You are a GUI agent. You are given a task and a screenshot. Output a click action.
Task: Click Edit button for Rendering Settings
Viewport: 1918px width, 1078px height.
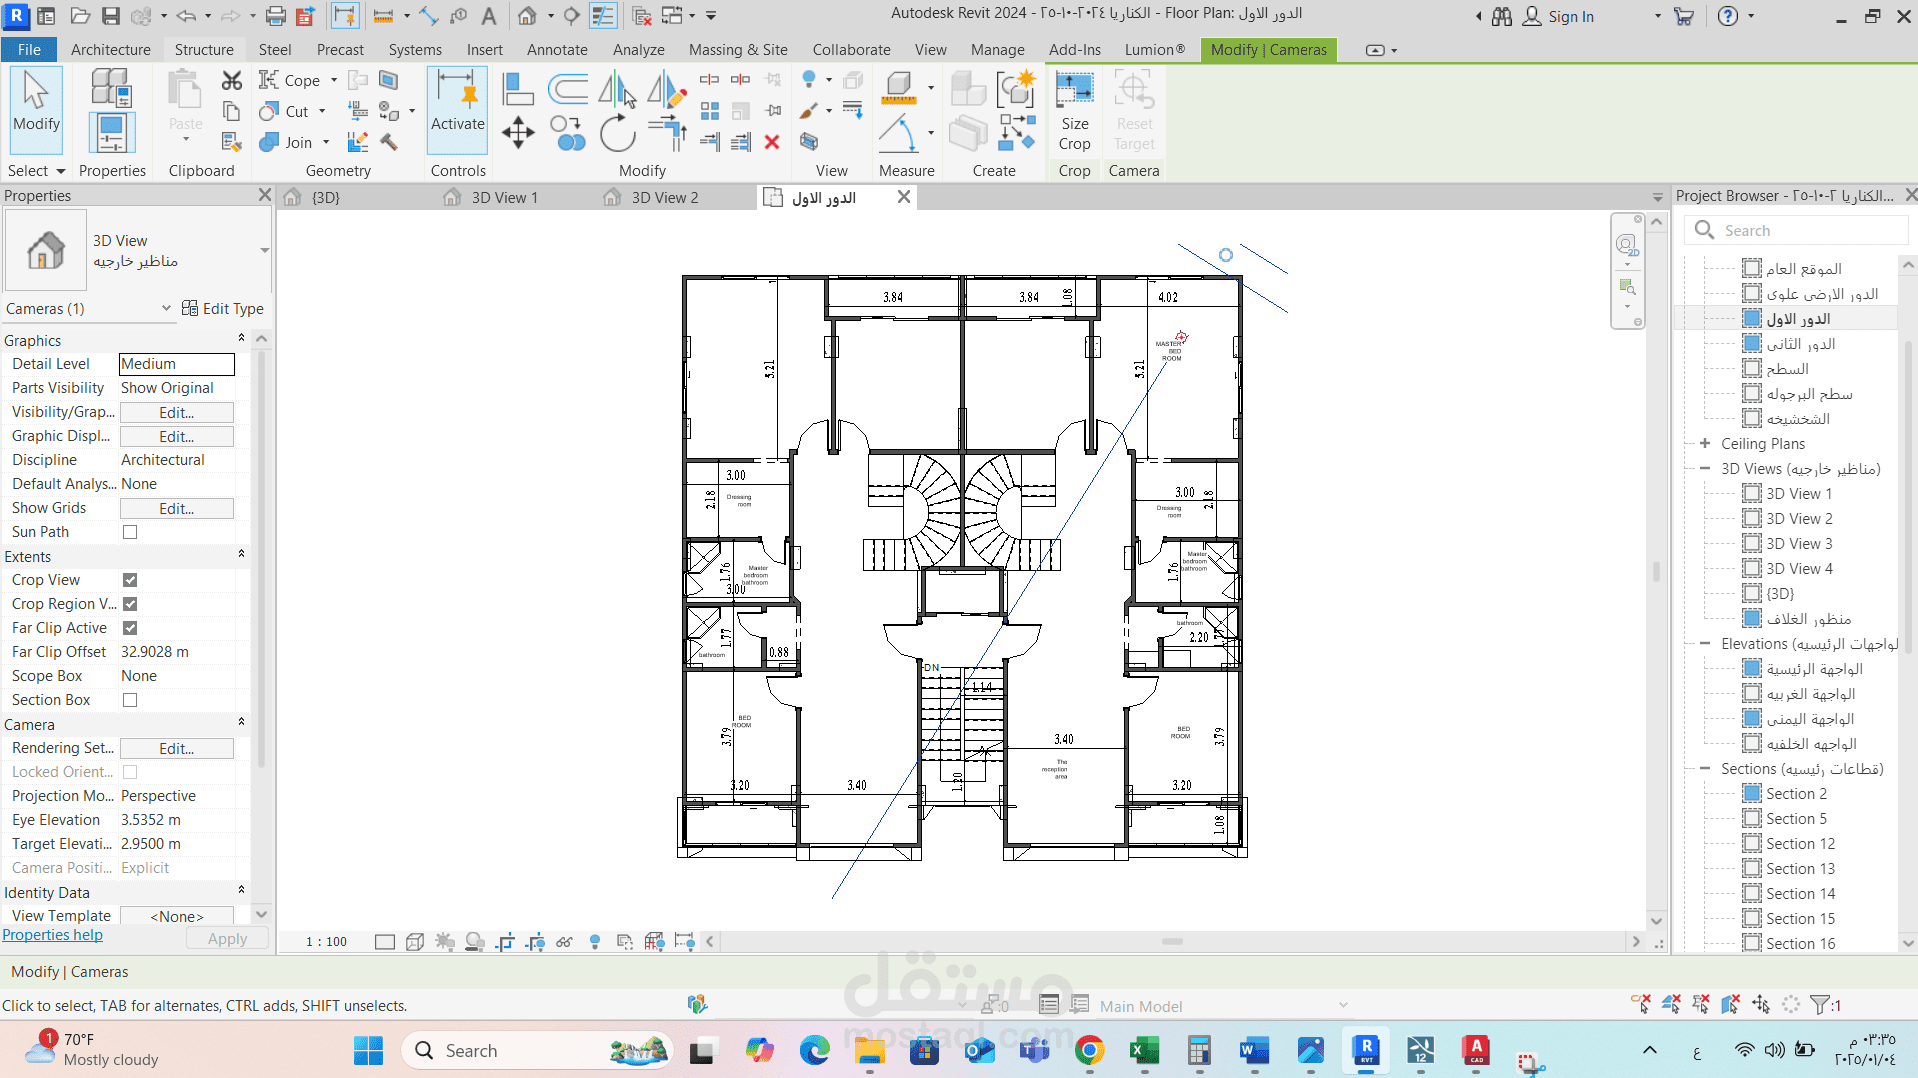coord(177,748)
